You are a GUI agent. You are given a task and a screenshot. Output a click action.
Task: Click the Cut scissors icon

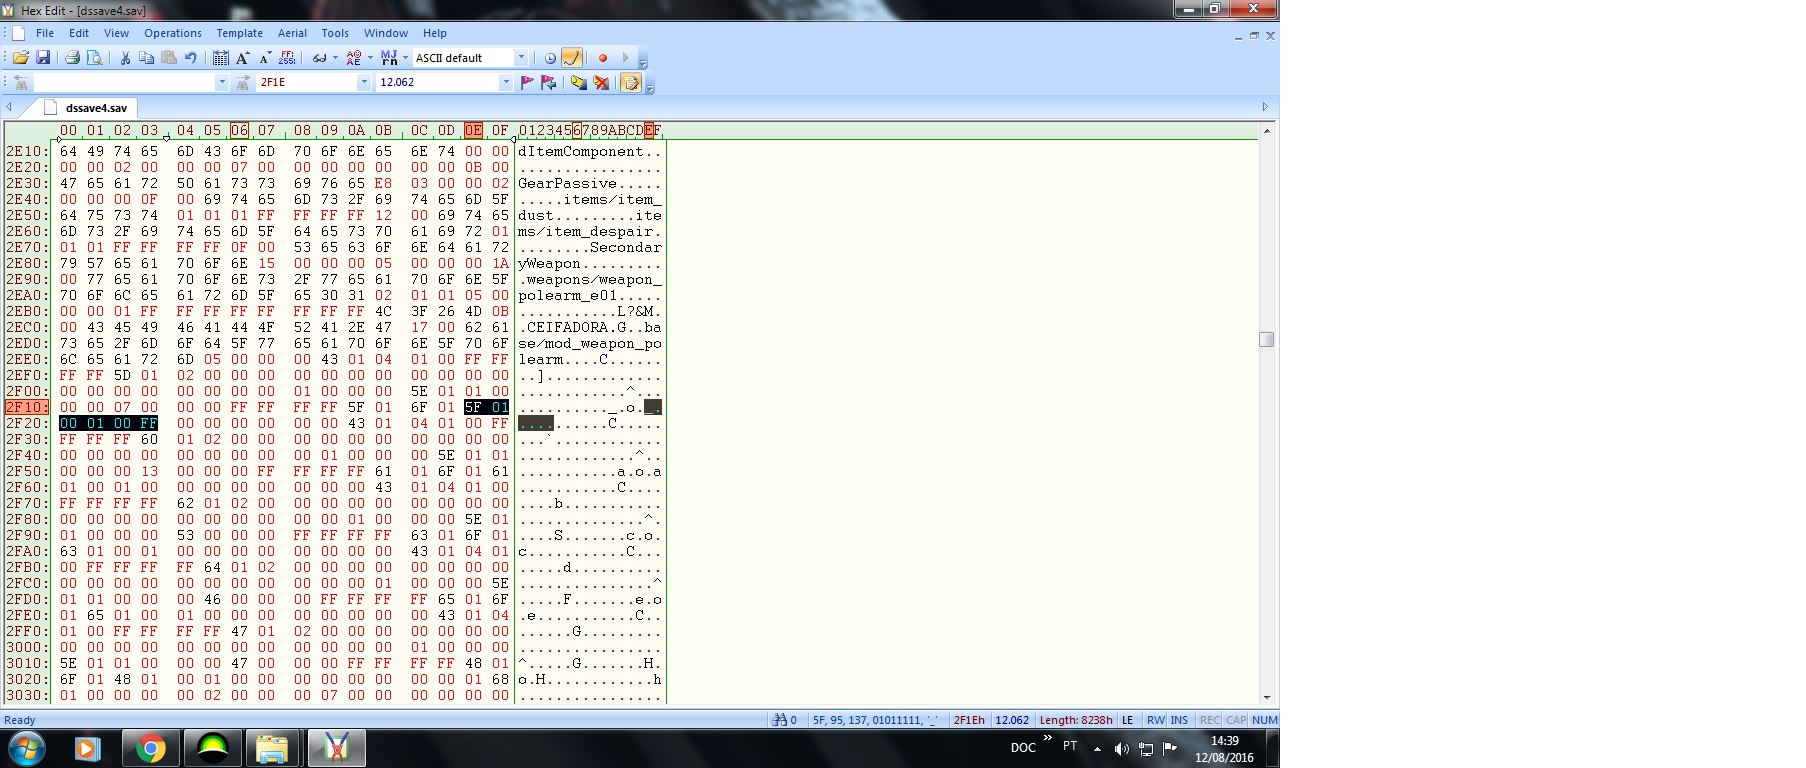click(125, 58)
